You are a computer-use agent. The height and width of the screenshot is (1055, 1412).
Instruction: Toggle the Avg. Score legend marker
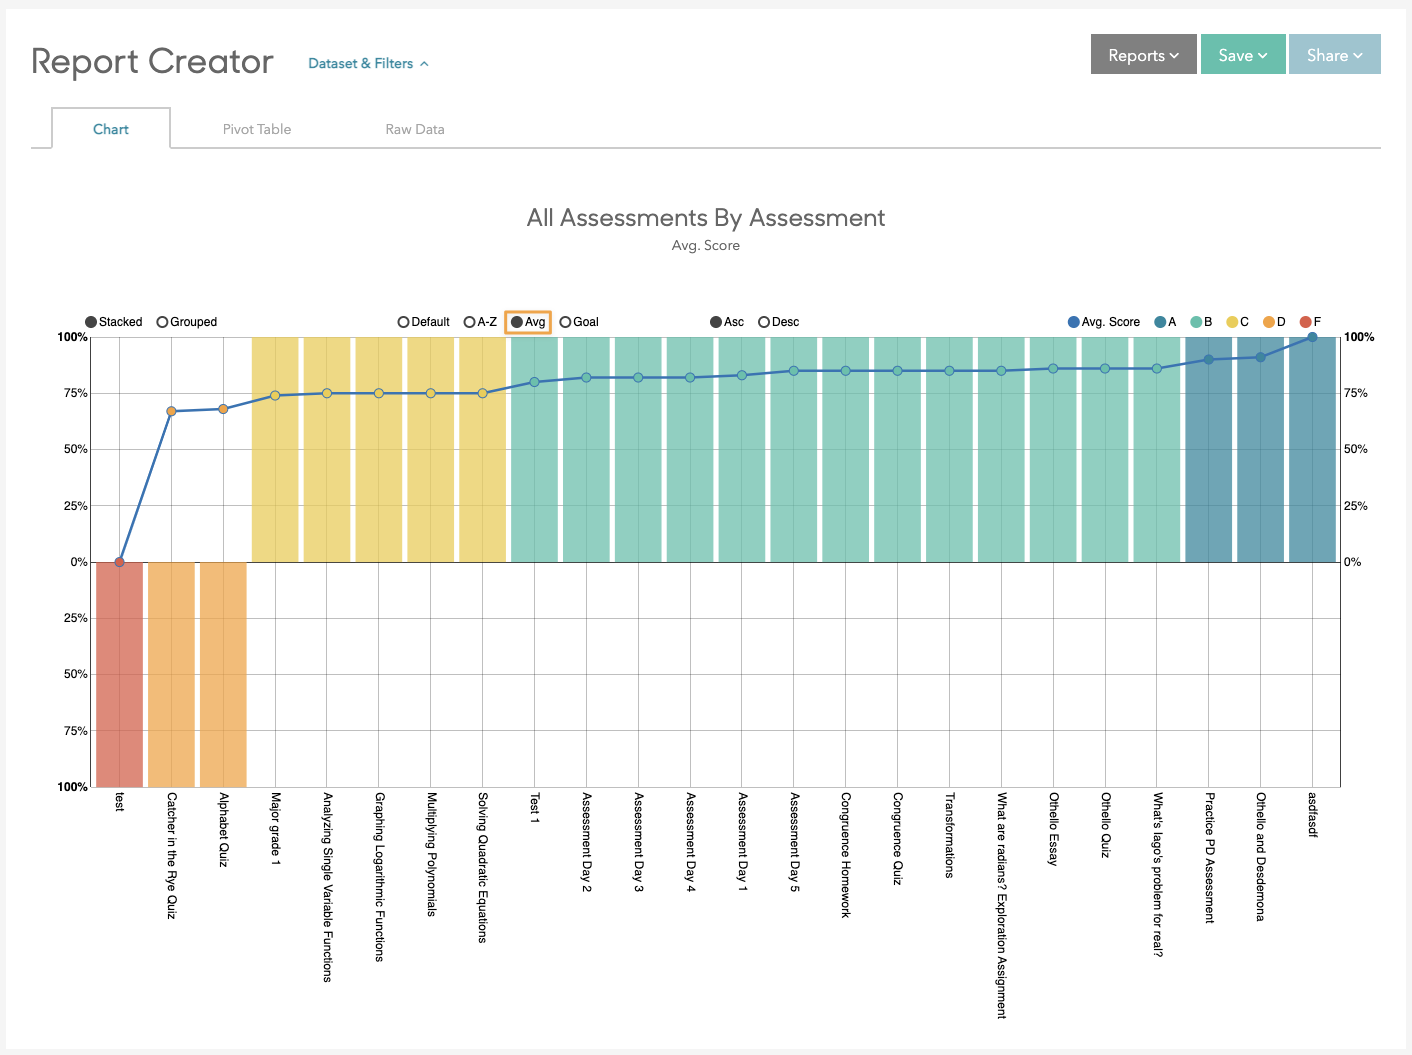pos(1074,322)
